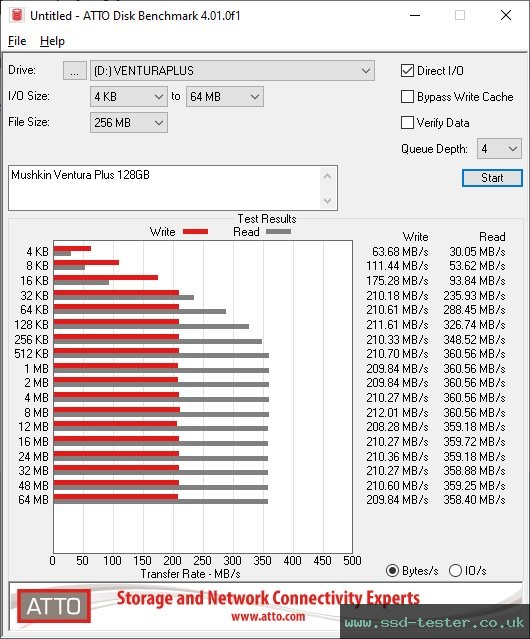Click the description text field Mushkin Ventura Plus
Image resolution: width=530 pixels, height=639 pixels.
[165, 188]
